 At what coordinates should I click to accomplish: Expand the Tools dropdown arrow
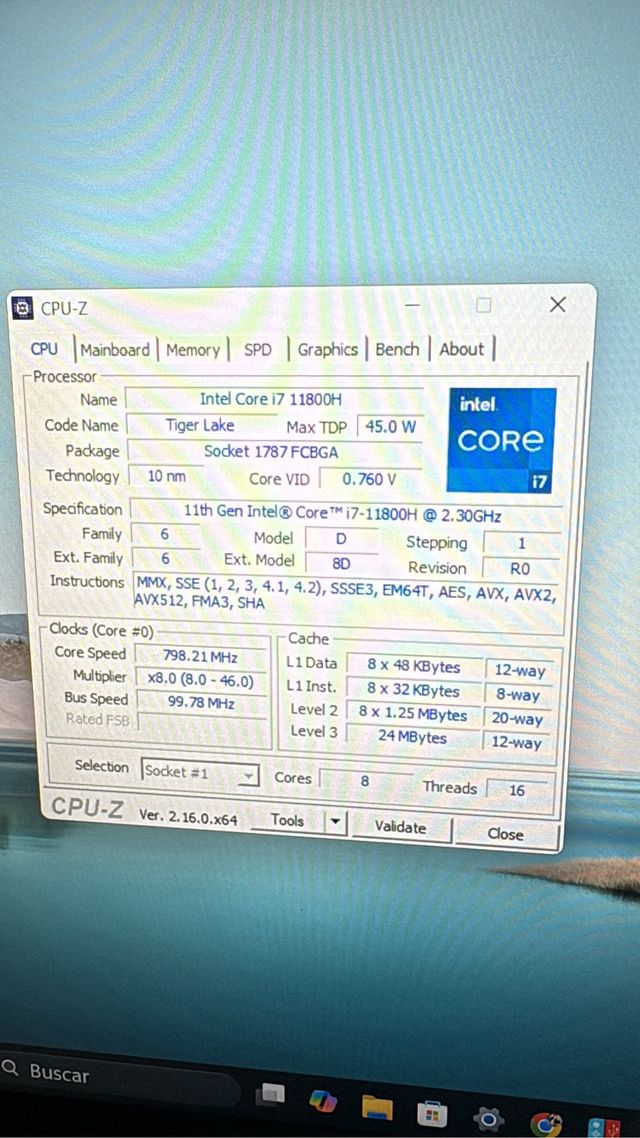click(x=335, y=822)
